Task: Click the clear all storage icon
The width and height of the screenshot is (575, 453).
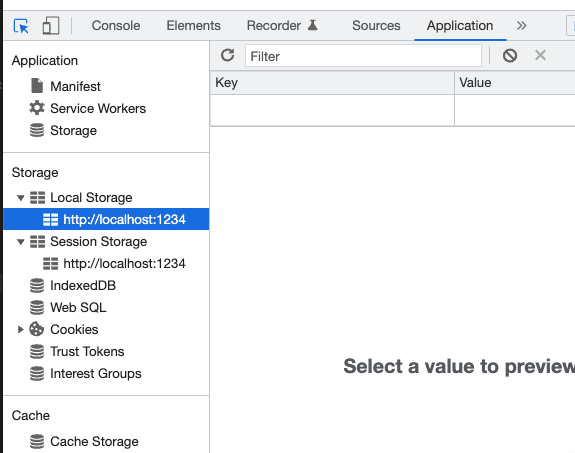Action: point(510,55)
